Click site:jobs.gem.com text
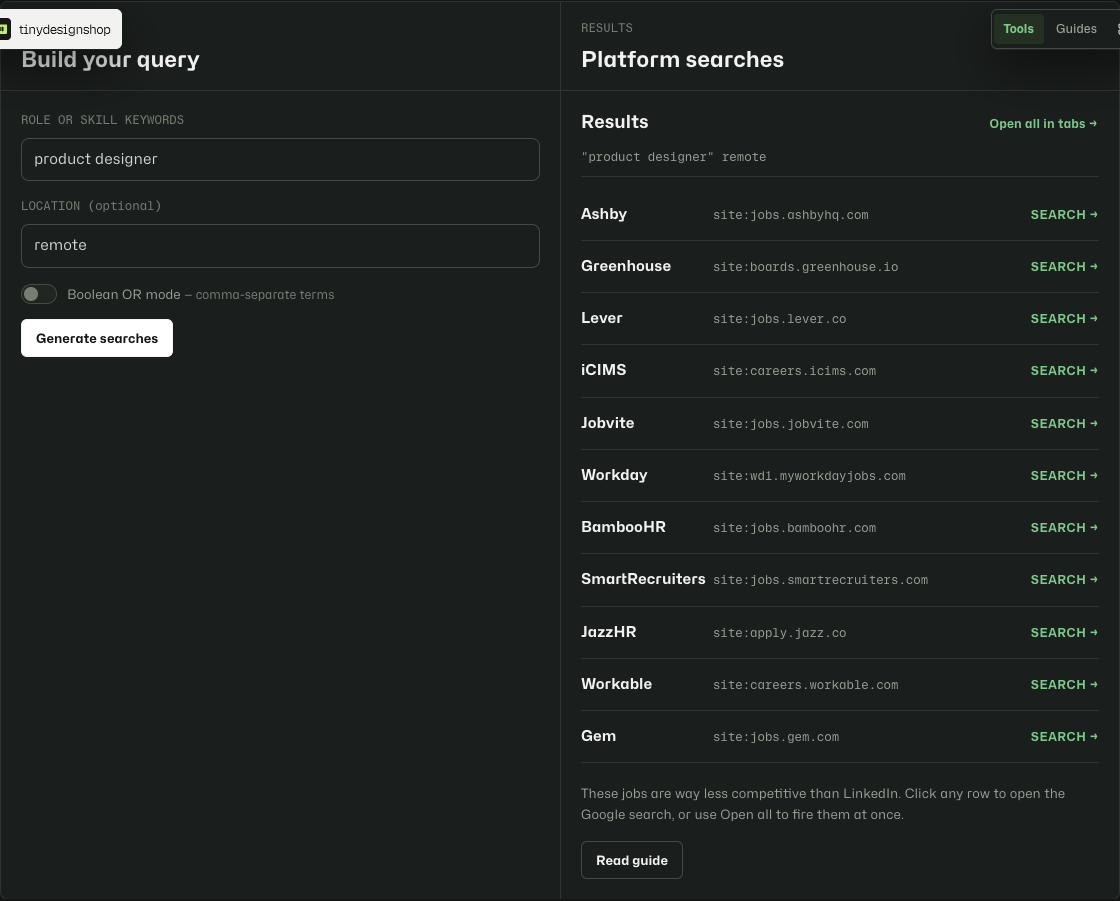 pos(776,737)
